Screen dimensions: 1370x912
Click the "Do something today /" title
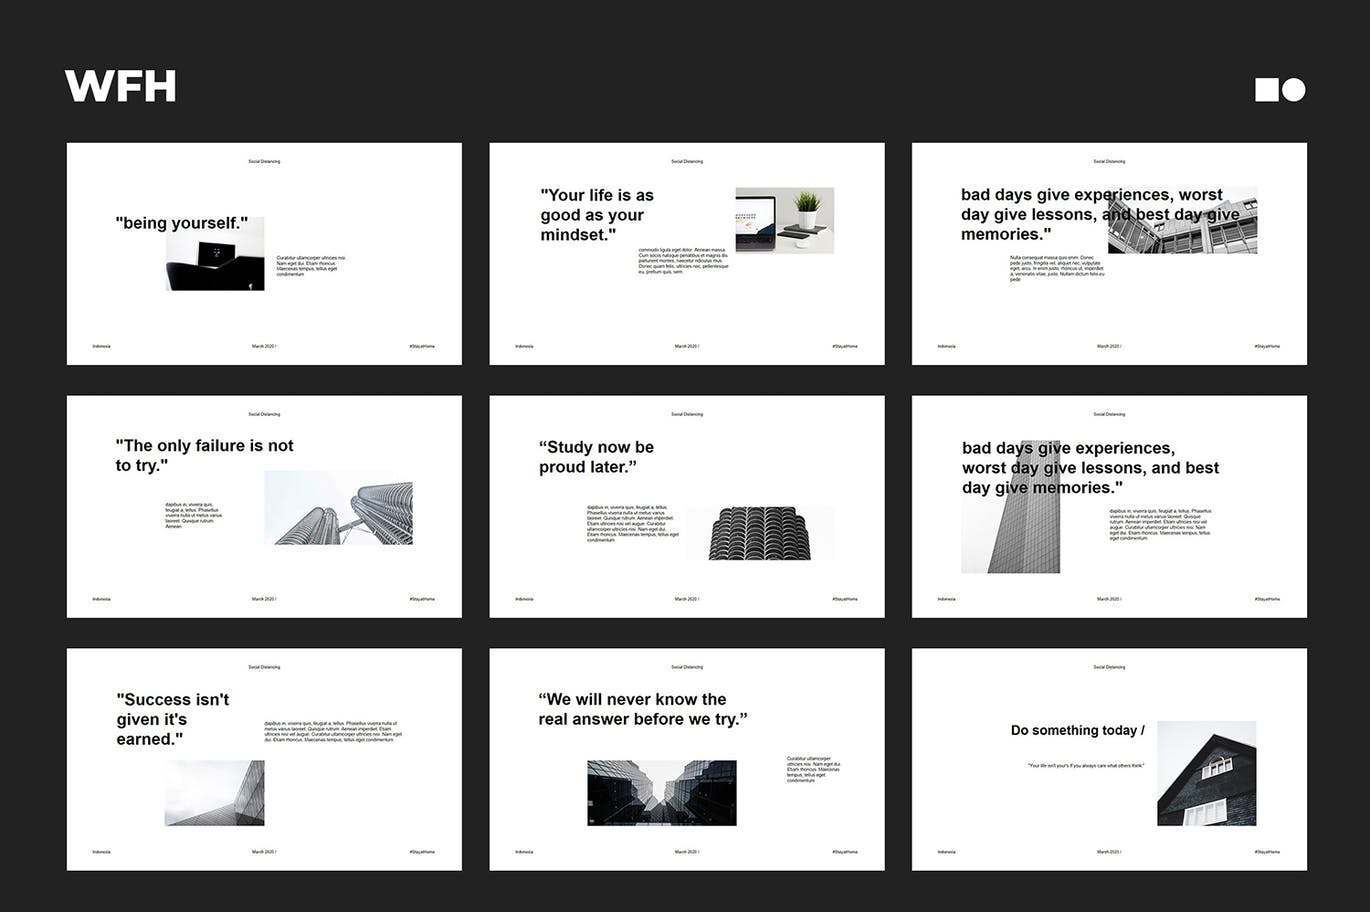(1077, 730)
